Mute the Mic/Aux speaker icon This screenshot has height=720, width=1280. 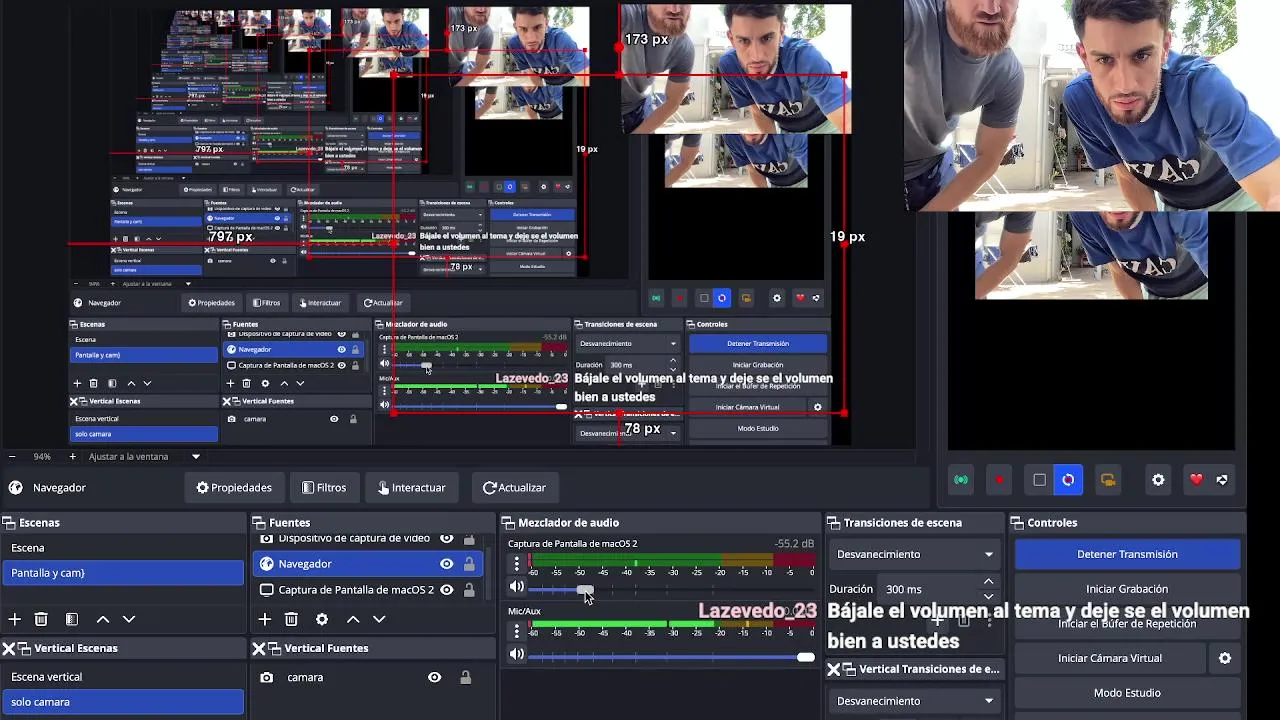point(516,655)
